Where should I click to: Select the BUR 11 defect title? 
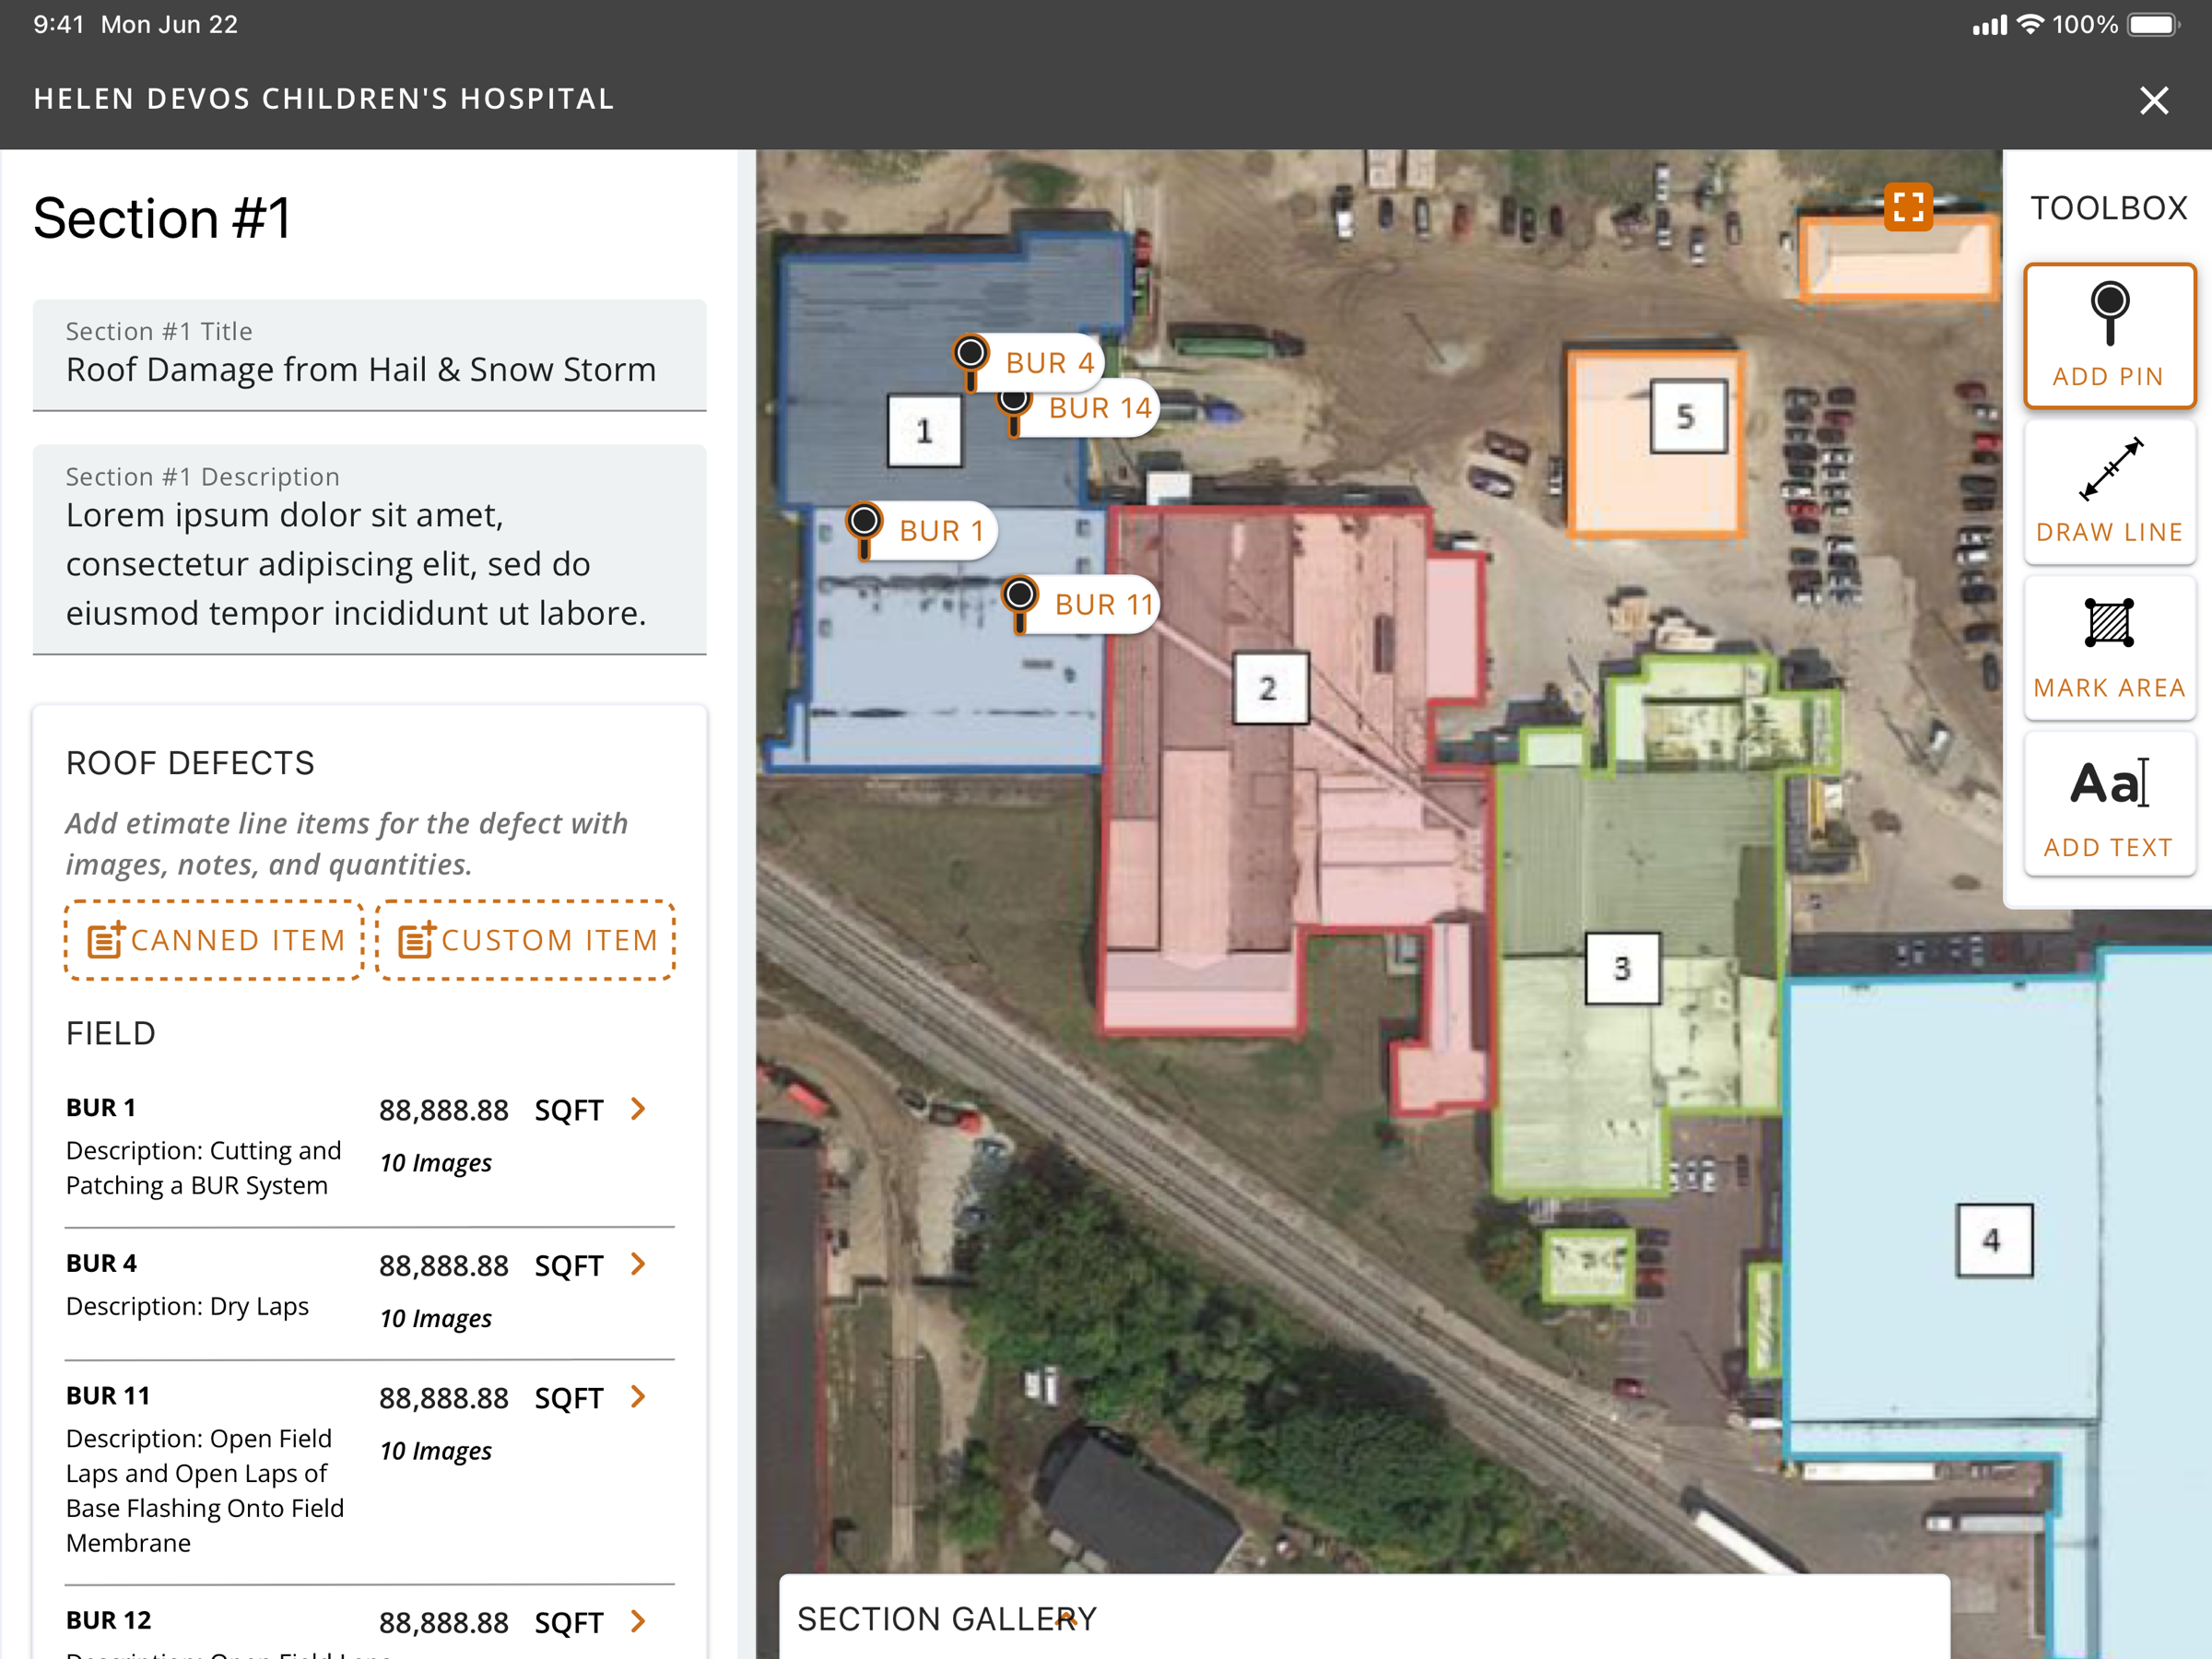[108, 1396]
